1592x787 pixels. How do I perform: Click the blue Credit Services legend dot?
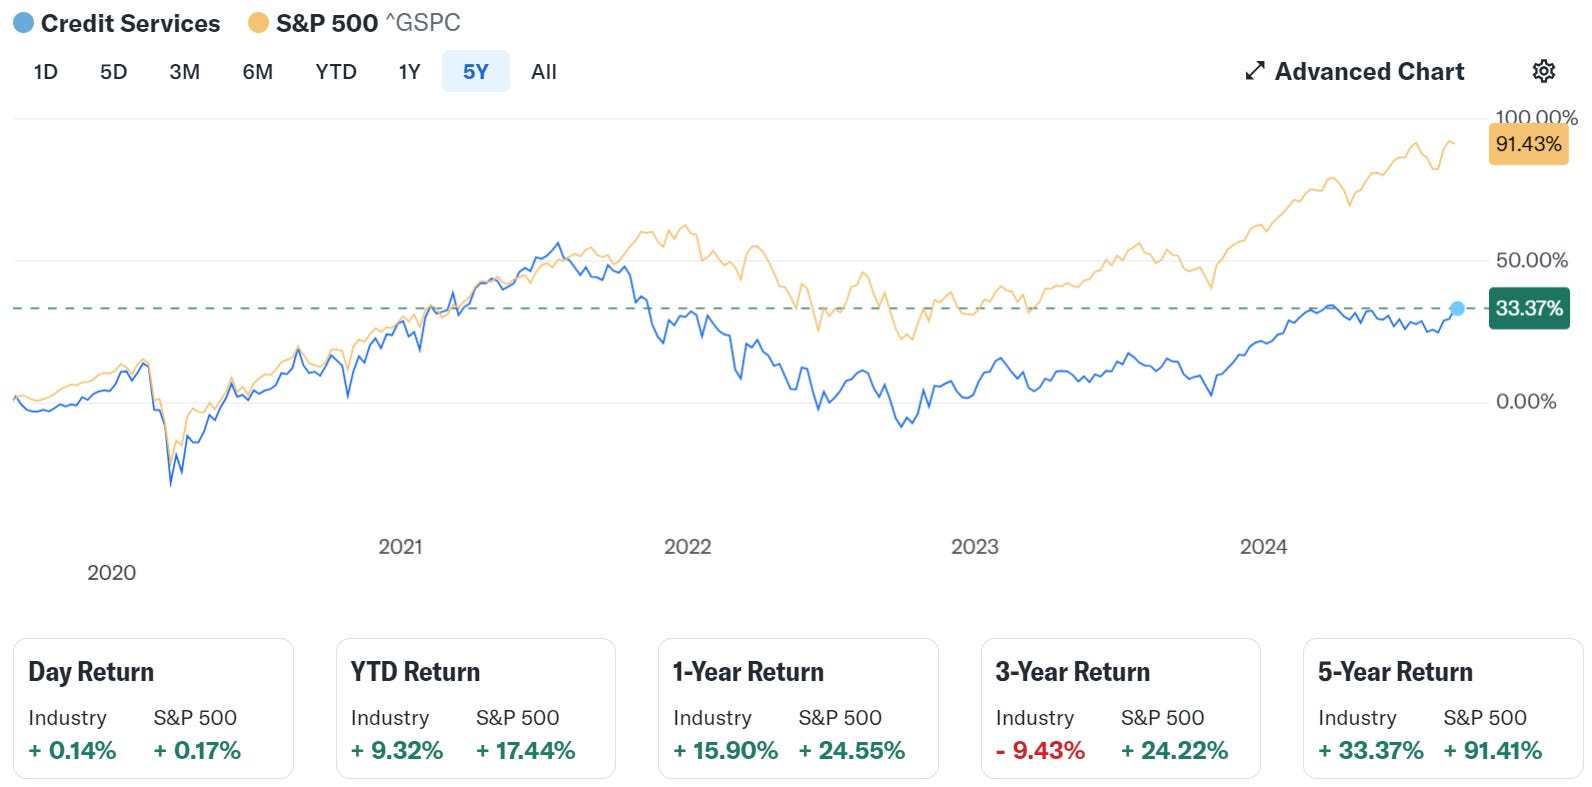click(23, 23)
